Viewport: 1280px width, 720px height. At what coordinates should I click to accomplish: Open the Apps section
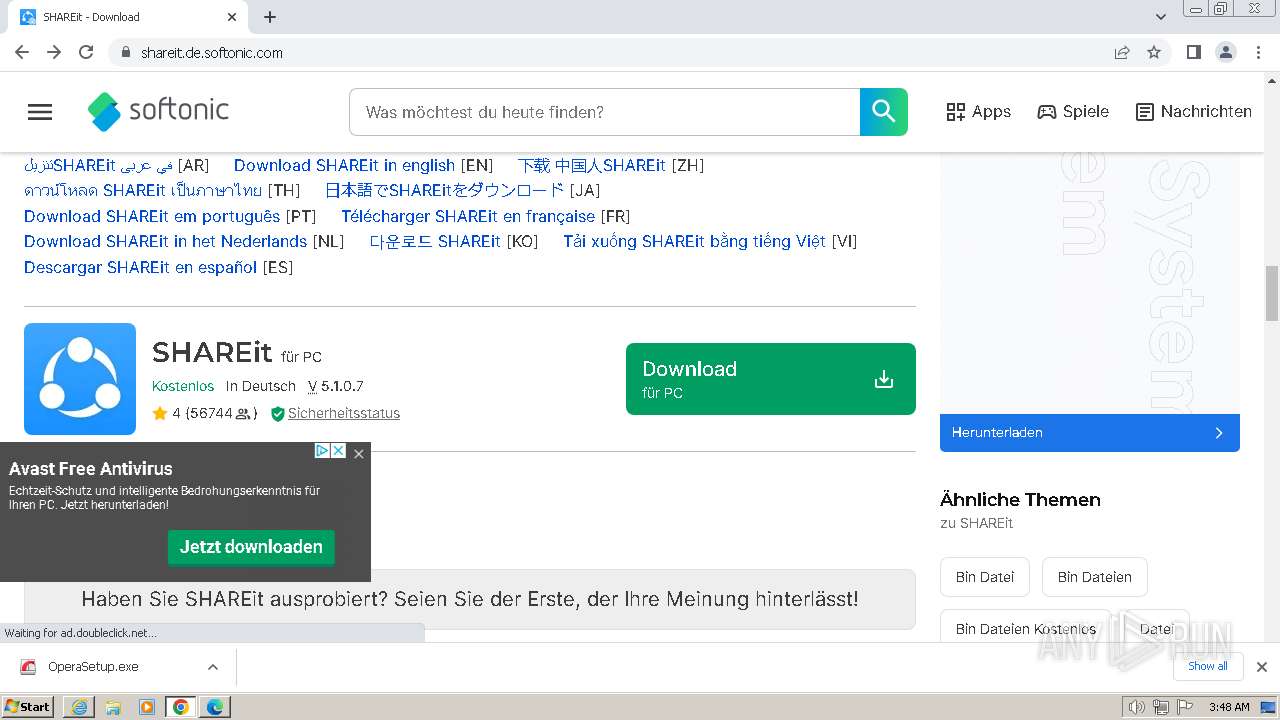[x=979, y=112]
